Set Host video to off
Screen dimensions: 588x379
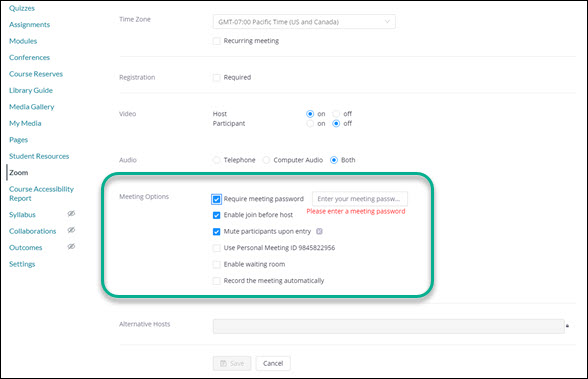tap(336, 114)
